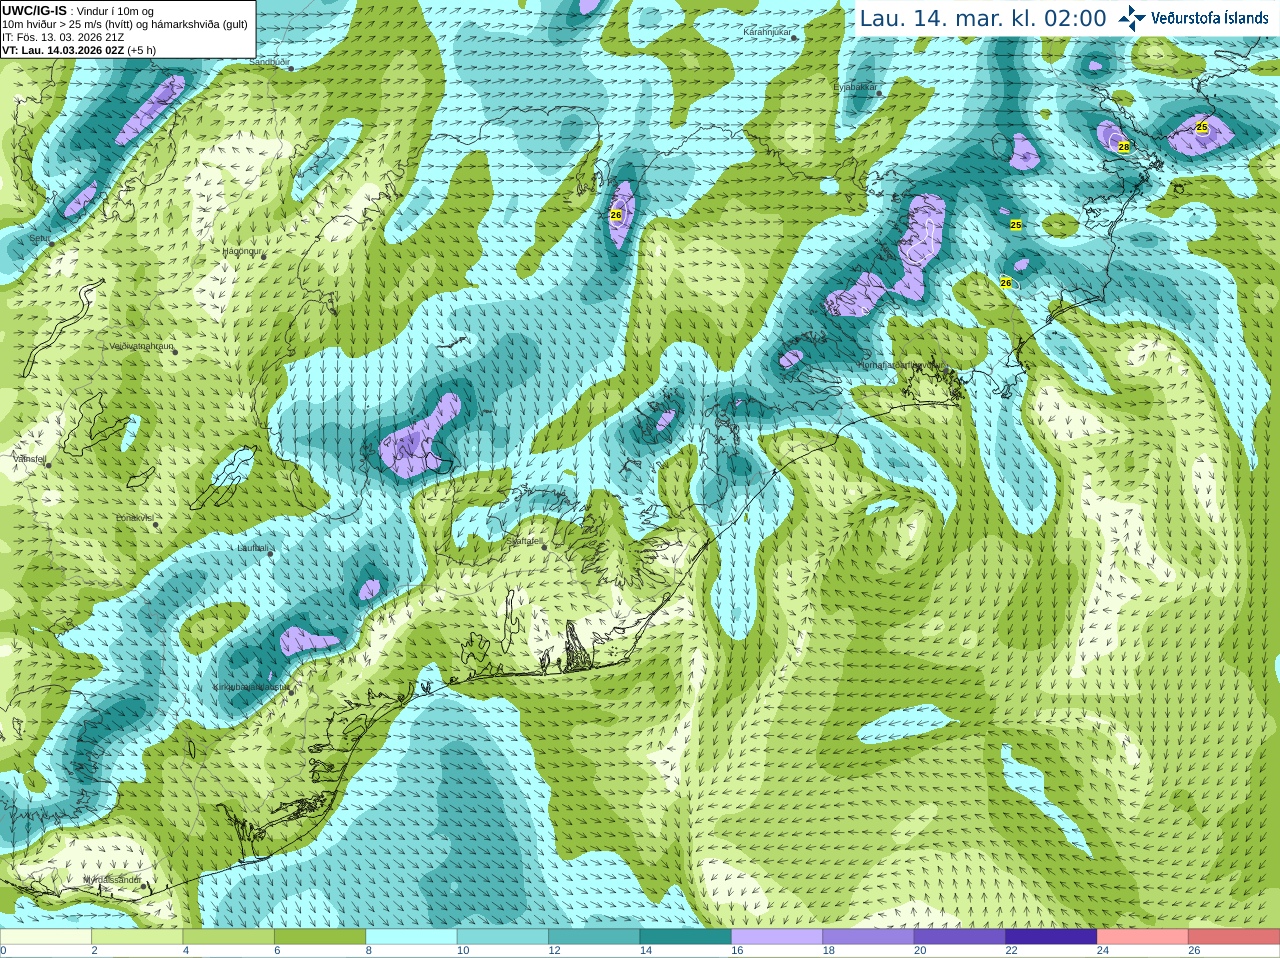Image resolution: width=1280 pixels, height=958 pixels.
Task: Click the Sandbúðir station marker
Action: (291, 67)
